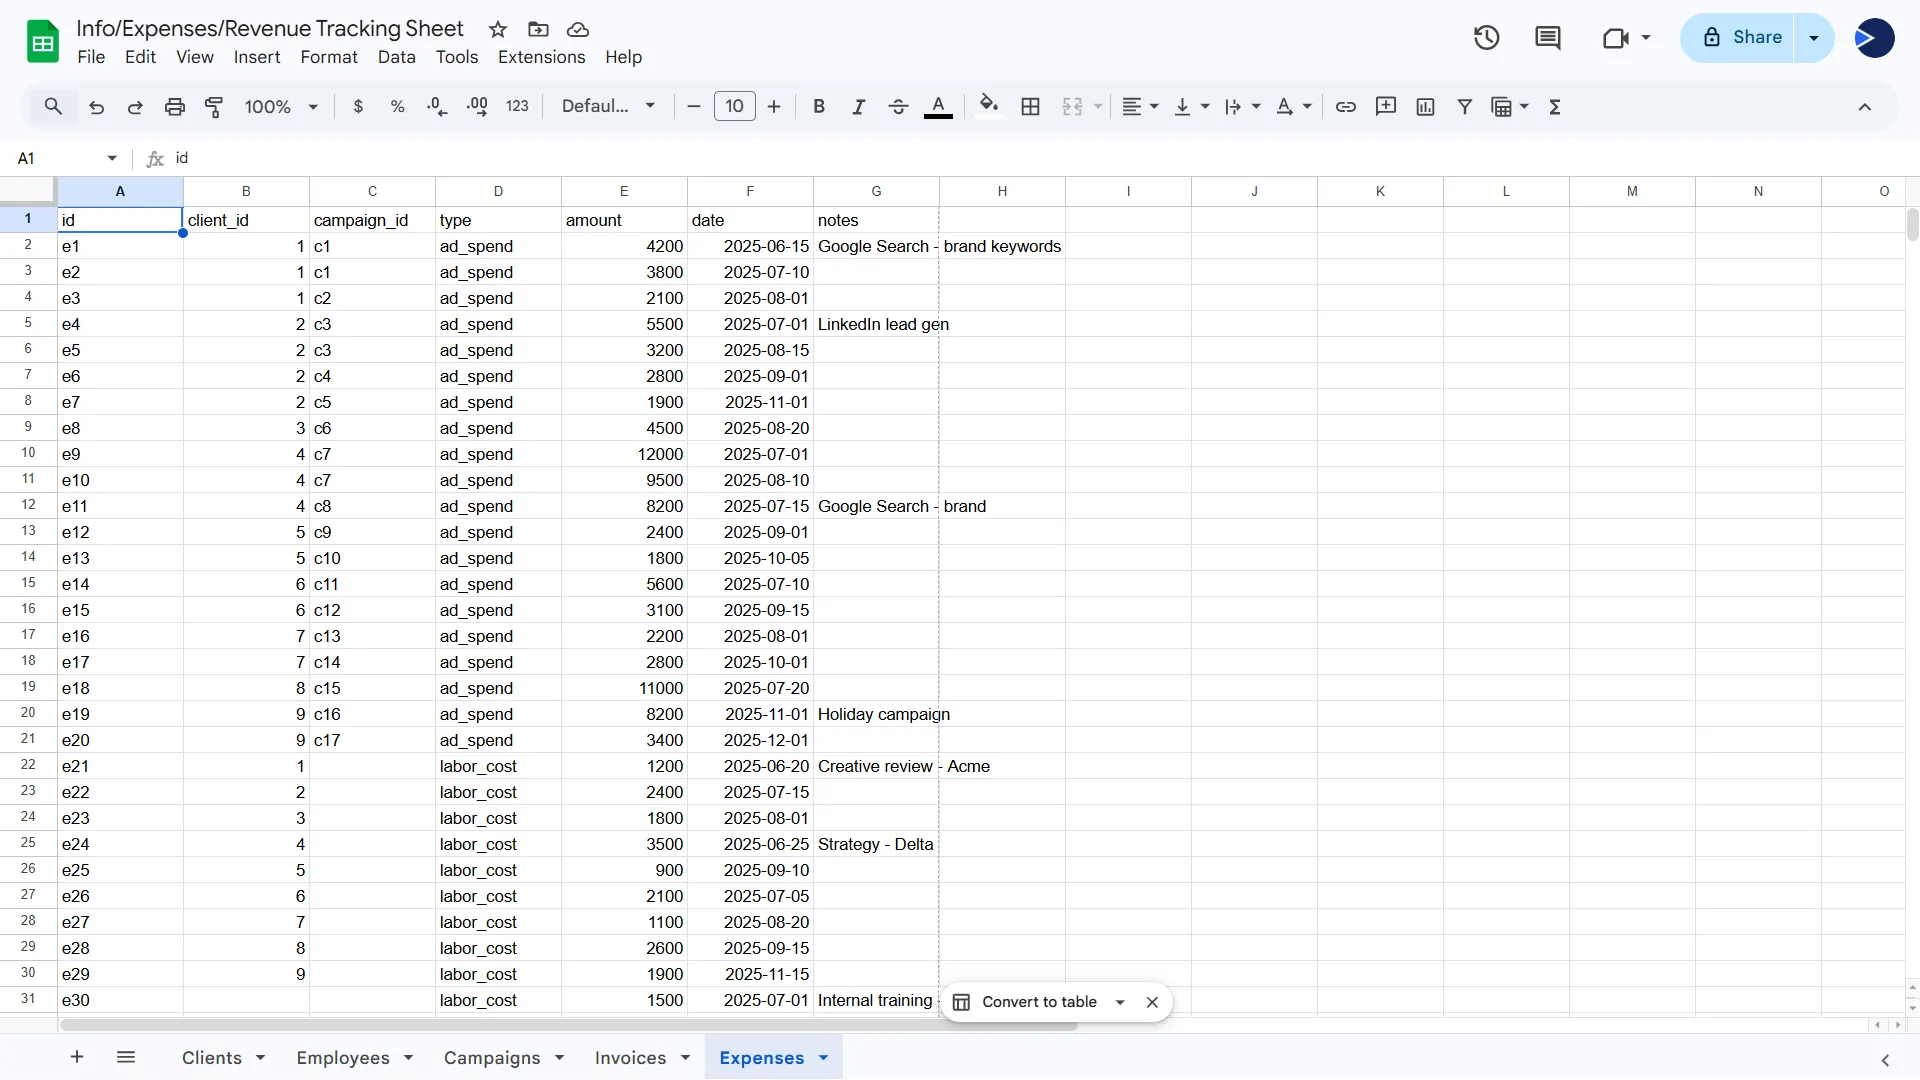
Task: Format selection as currency
Action: tap(359, 106)
